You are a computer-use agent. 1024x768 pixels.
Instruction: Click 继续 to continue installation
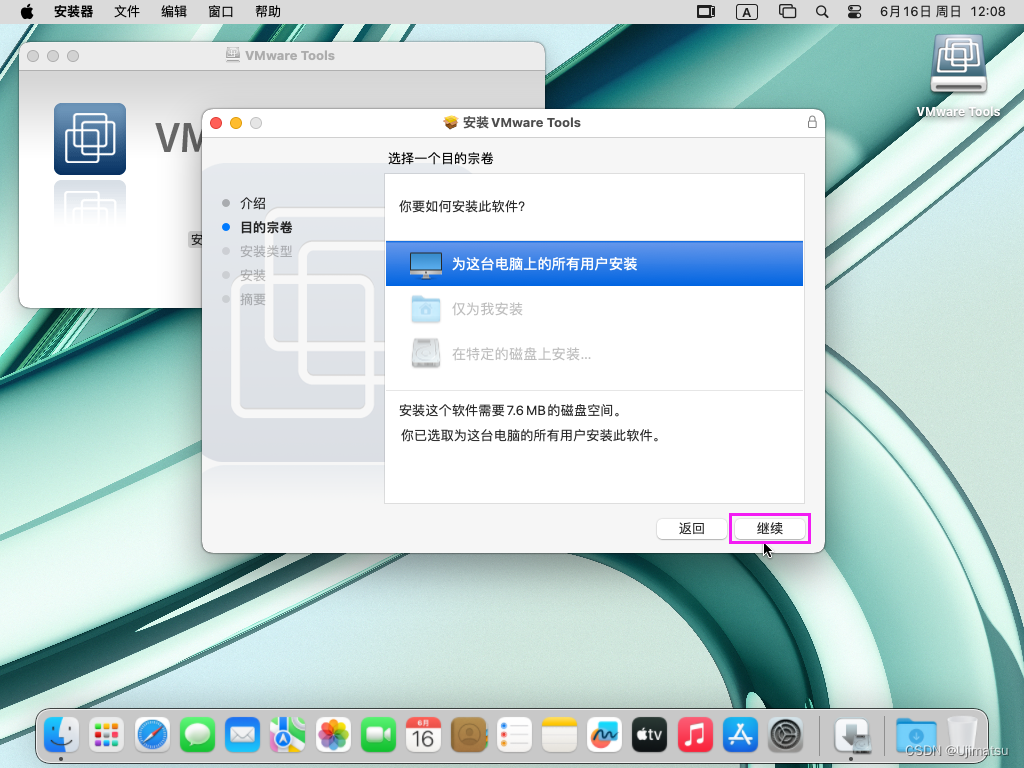pyautogui.click(x=769, y=528)
